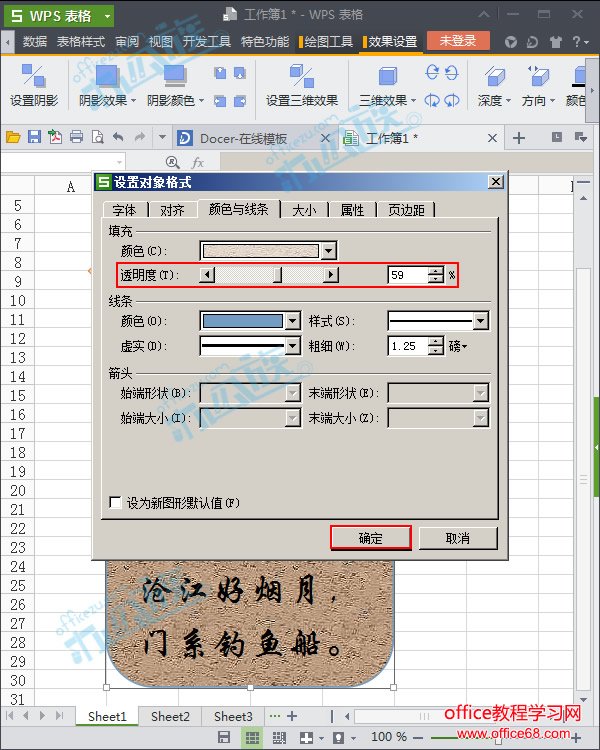Image resolution: width=600 pixels, height=750 pixels.
Task: Select the Sheet2 worksheet tab
Action: point(170,717)
